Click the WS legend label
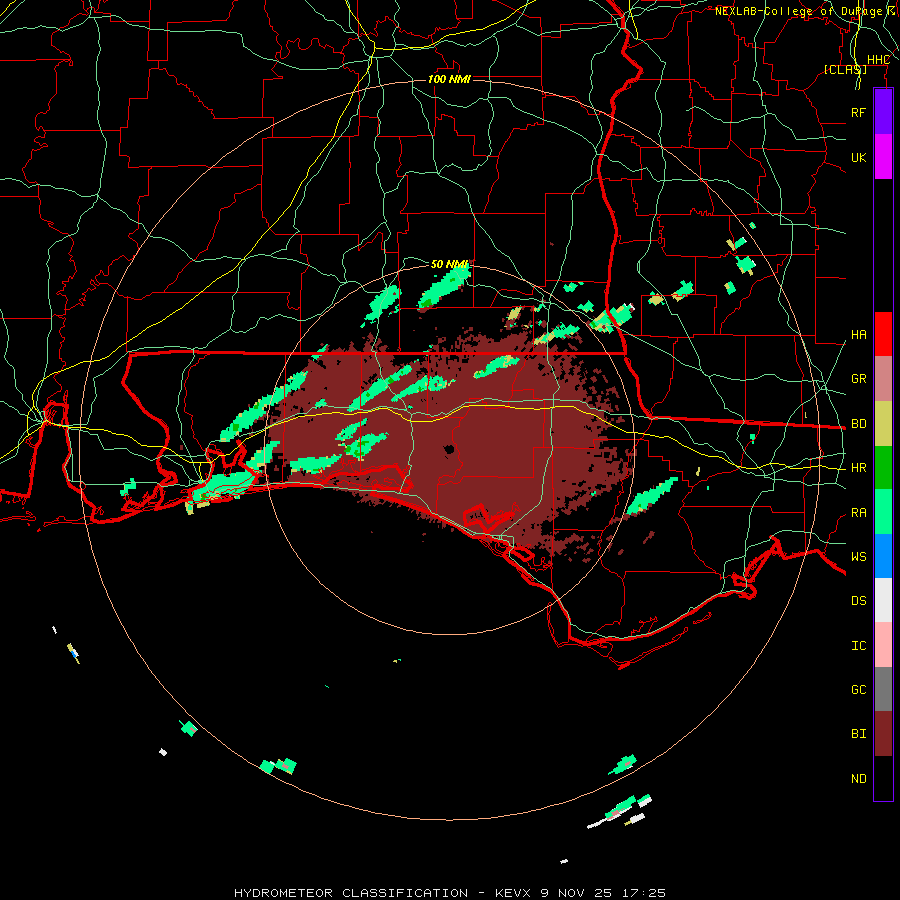Image resolution: width=900 pixels, height=900 pixels. [859, 557]
